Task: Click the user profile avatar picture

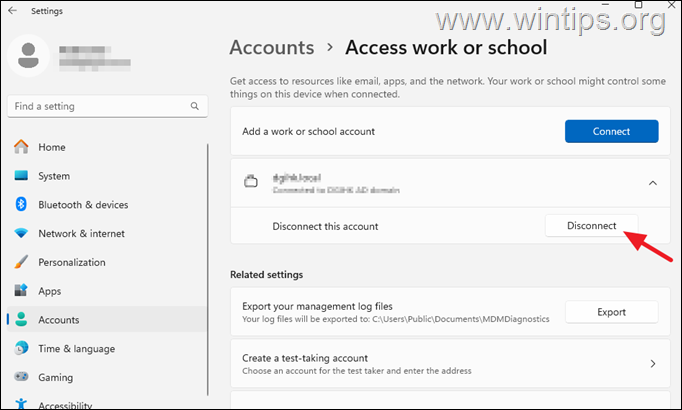Action: click(30, 58)
